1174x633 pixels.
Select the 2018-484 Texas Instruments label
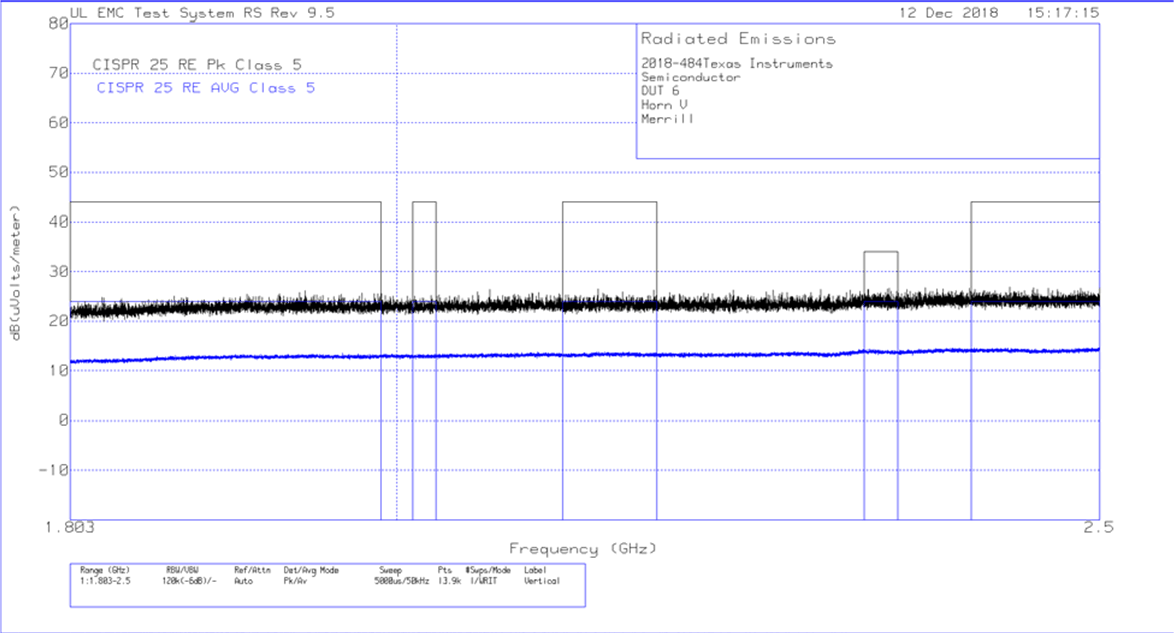click(x=737, y=62)
